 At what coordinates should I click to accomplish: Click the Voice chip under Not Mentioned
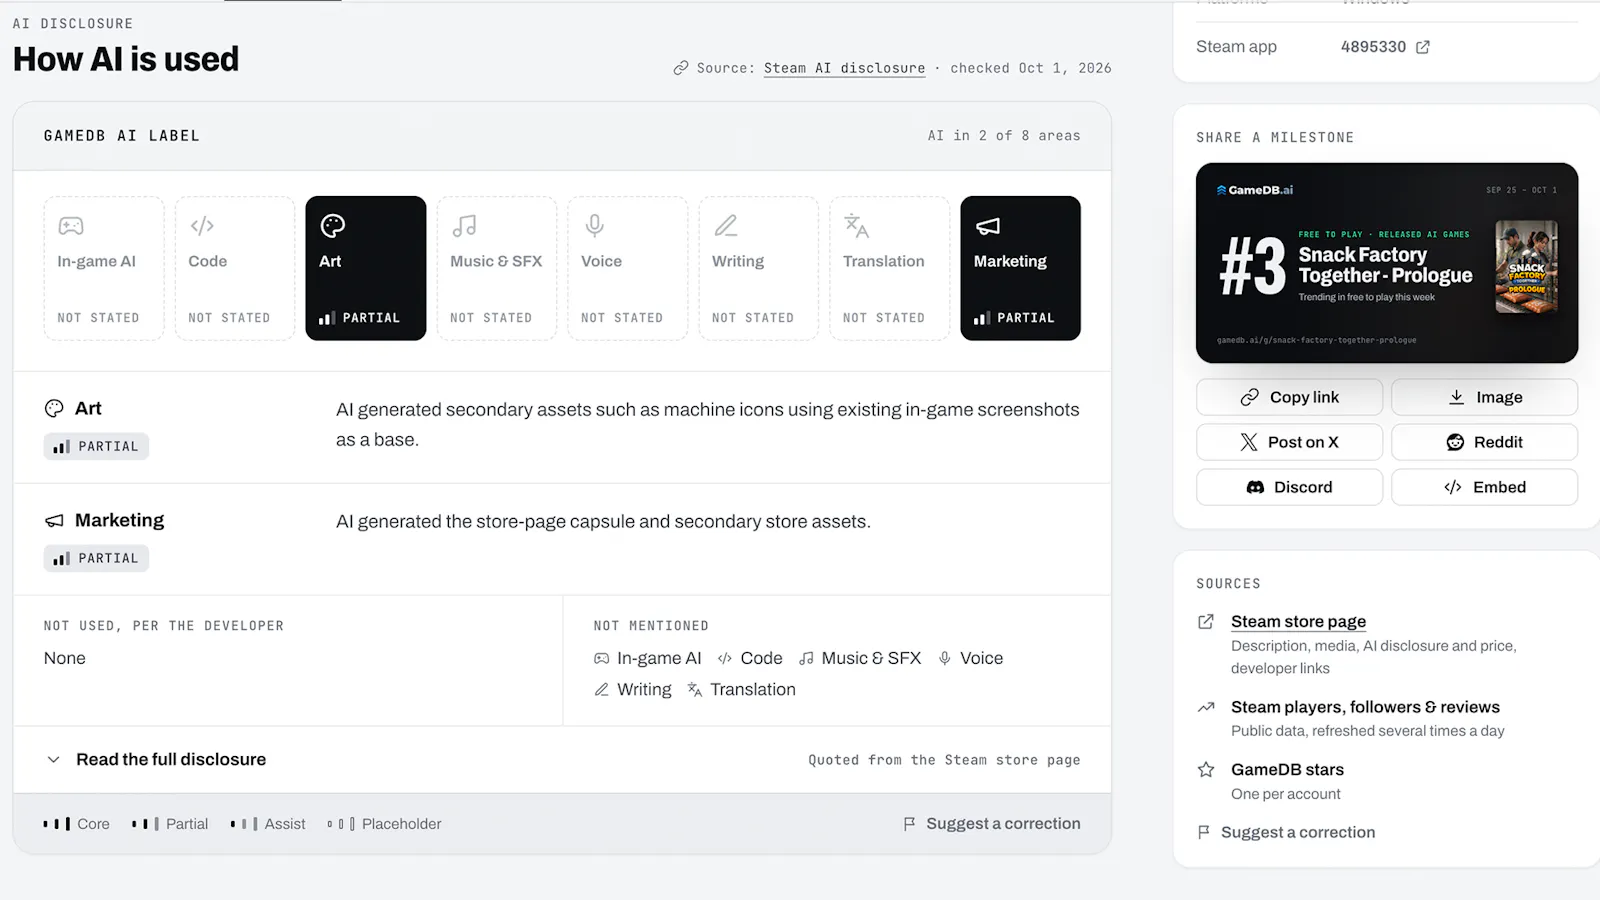pos(970,658)
